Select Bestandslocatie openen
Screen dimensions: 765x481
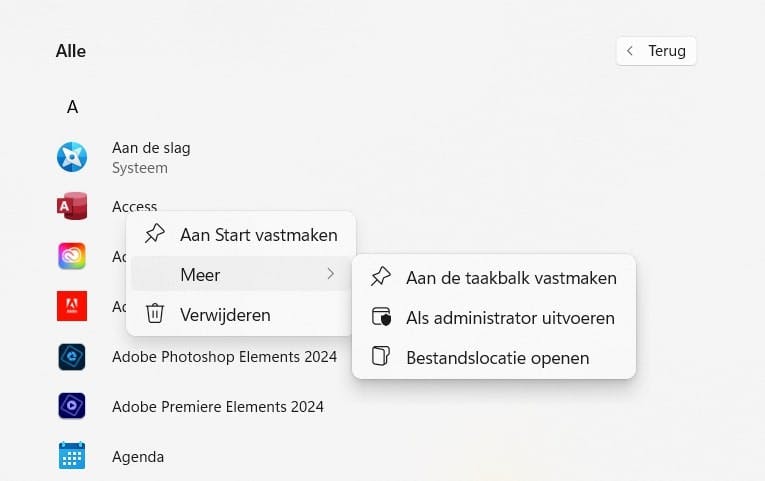pos(497,357)
